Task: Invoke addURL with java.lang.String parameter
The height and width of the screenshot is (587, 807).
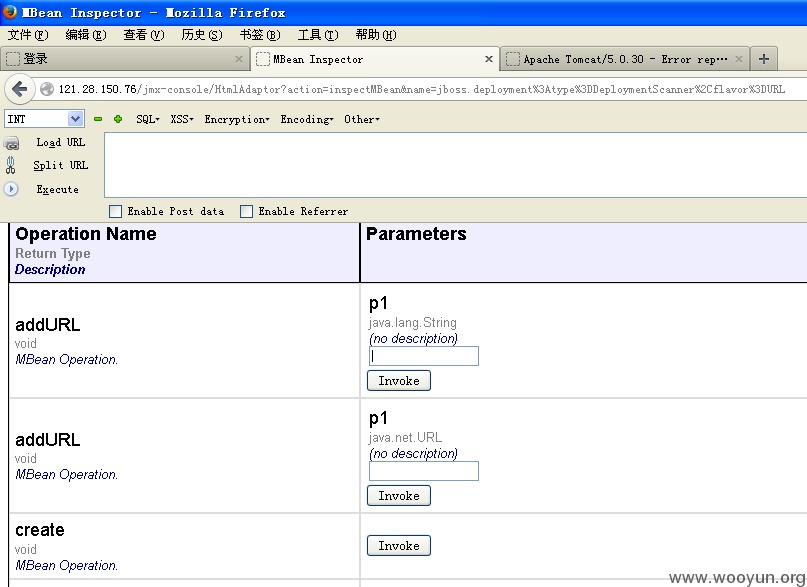Action: pyautogui.click(x=399, y=381)
